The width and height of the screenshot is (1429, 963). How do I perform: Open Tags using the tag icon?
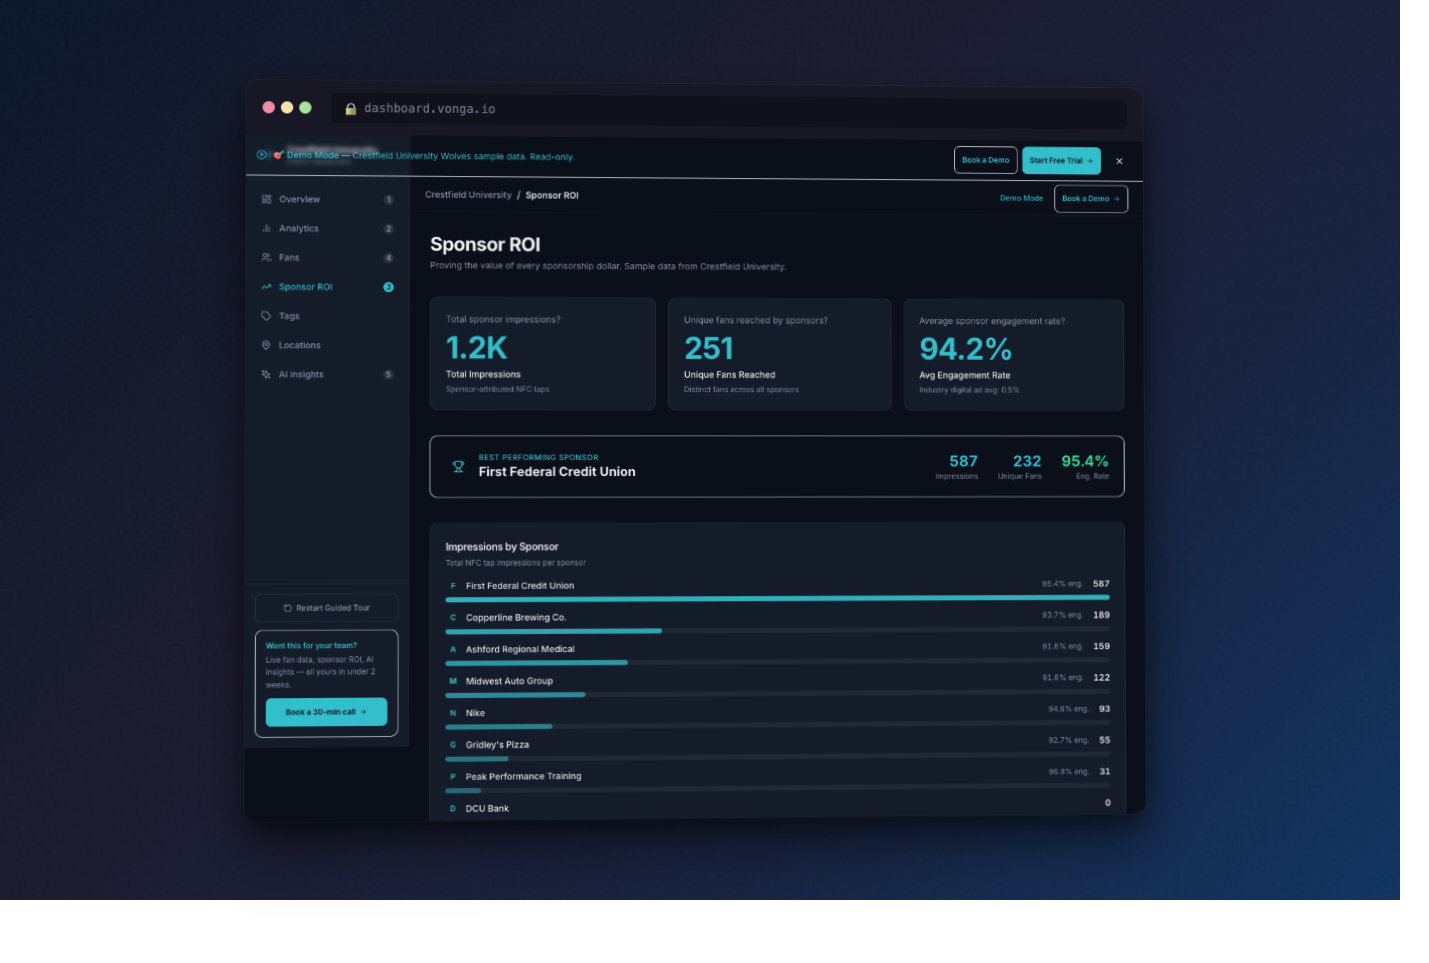pyautogui.click(x=266, y=315)
